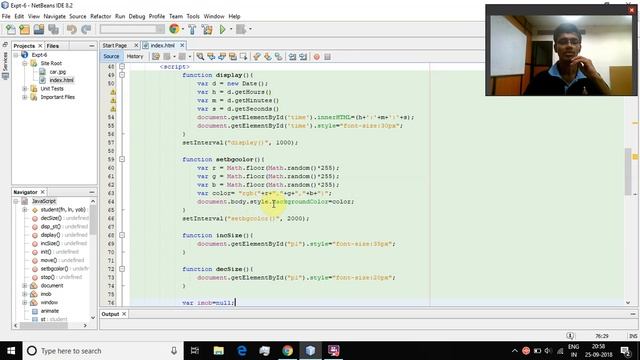Toggle bookmark icon in editor toolbar
The height and width of the screenshot is (360, 640).
tap(278, 57)
